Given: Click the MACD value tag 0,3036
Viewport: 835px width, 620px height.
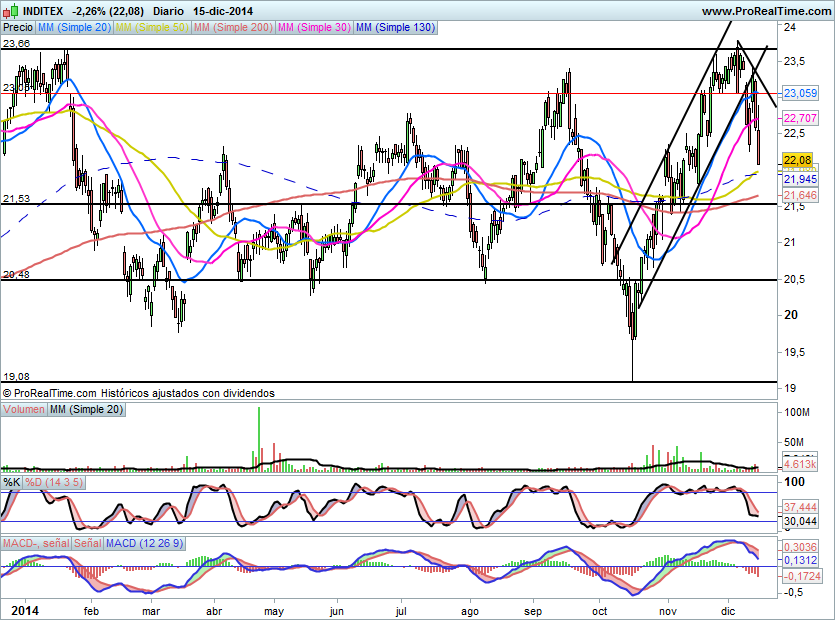Looking at the screenshot, I should 800,546.
